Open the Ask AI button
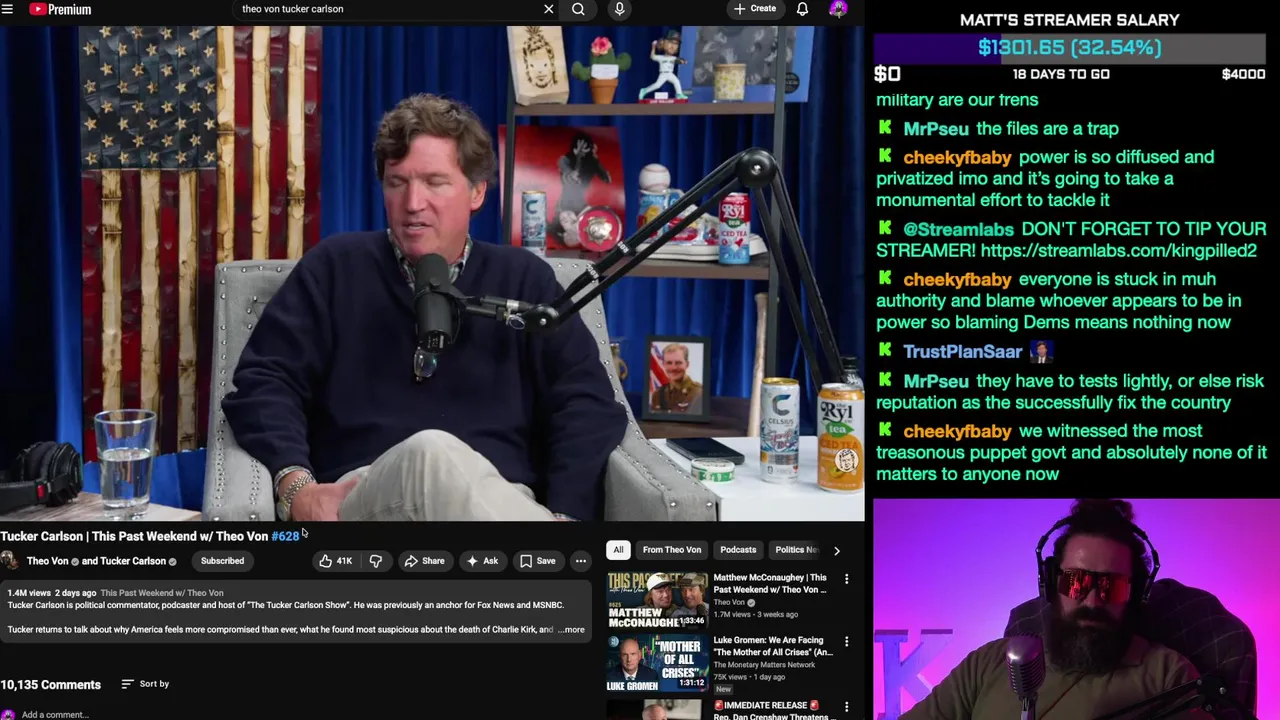Screen dimensions: 1280x720 click(482, 561)
